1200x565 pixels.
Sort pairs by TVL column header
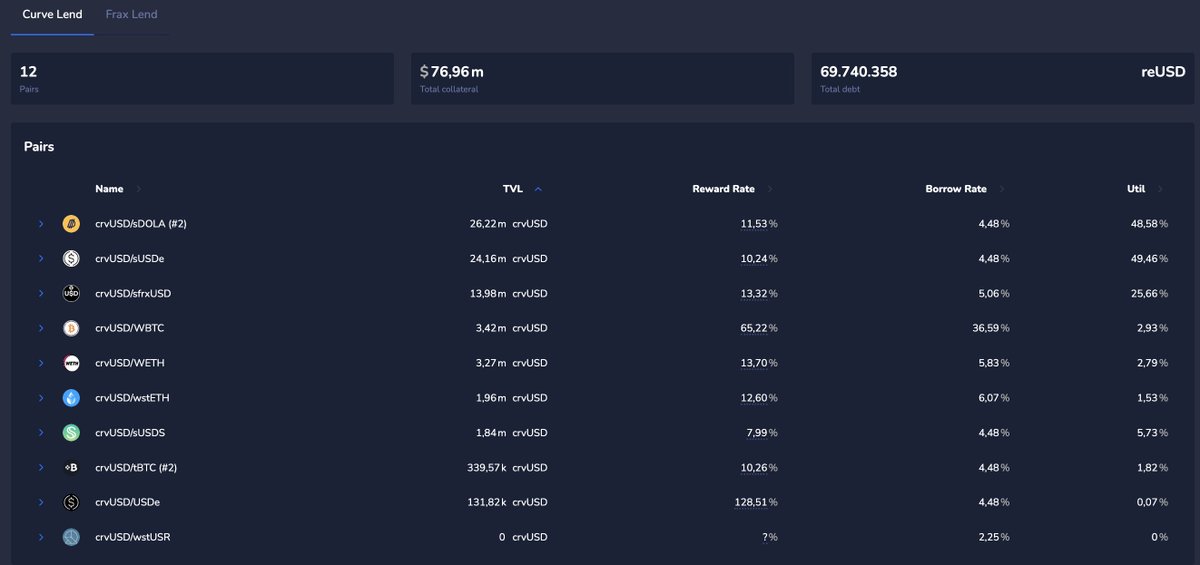pyautogui.click(x=513, y=189)
